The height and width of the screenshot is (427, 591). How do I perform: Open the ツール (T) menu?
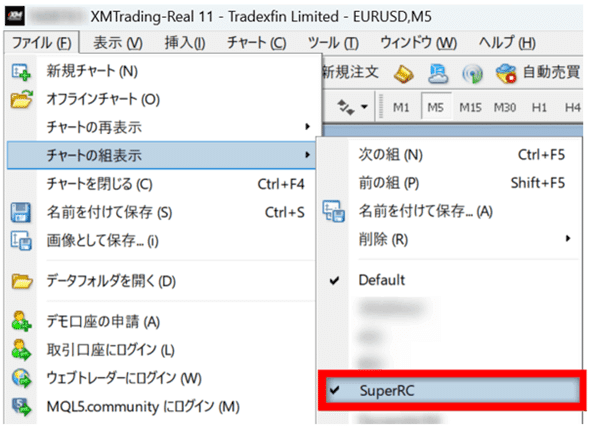(x=333, y=43)
